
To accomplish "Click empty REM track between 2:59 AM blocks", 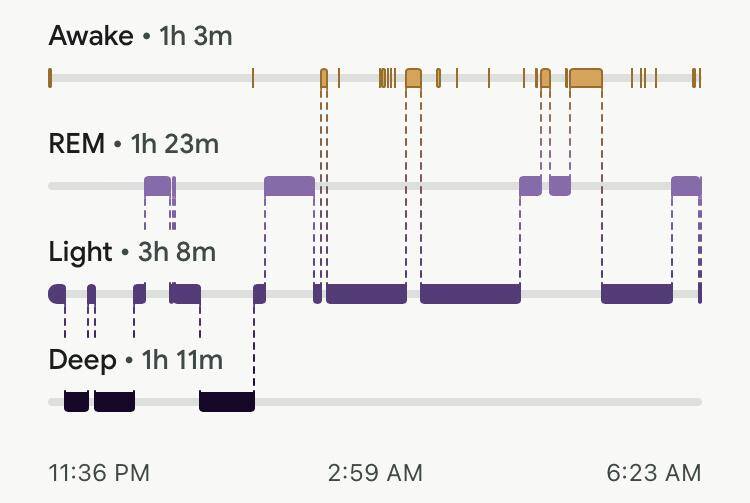I will pyautogui.click(x=415, y=186).
